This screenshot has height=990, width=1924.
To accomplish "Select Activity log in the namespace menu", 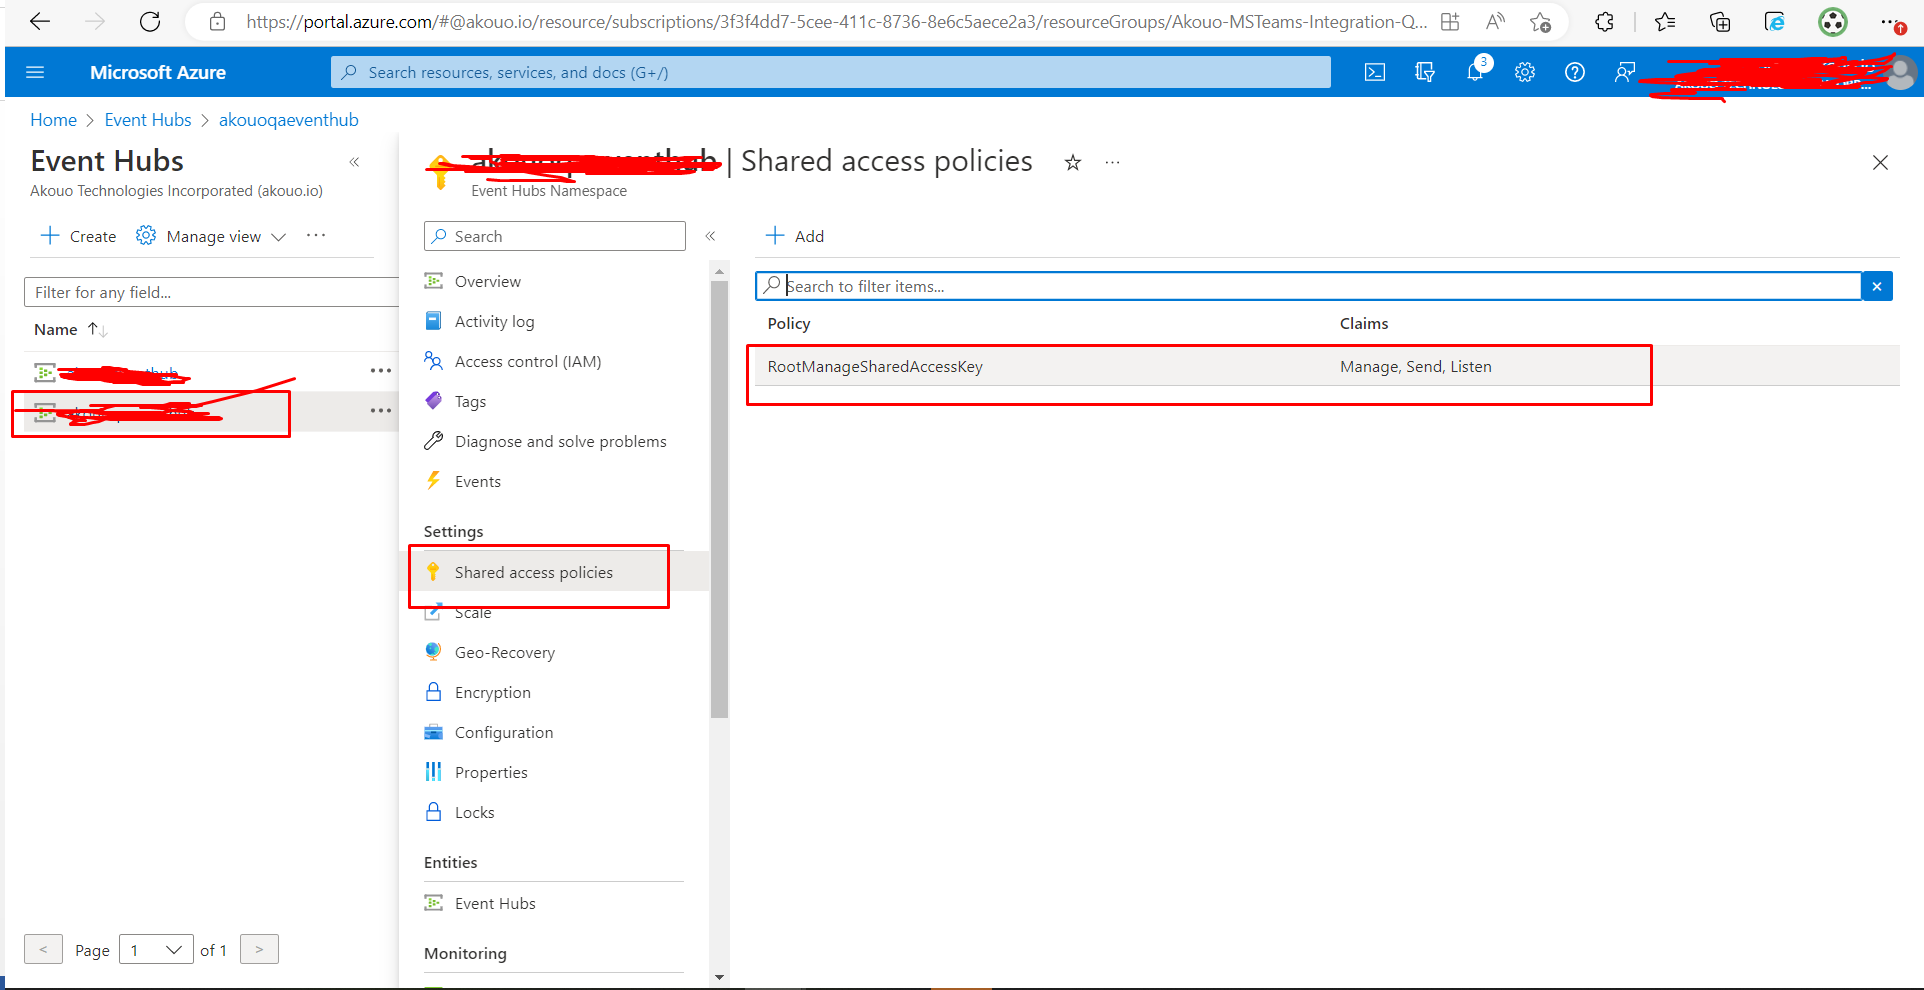I will (494, 320).
